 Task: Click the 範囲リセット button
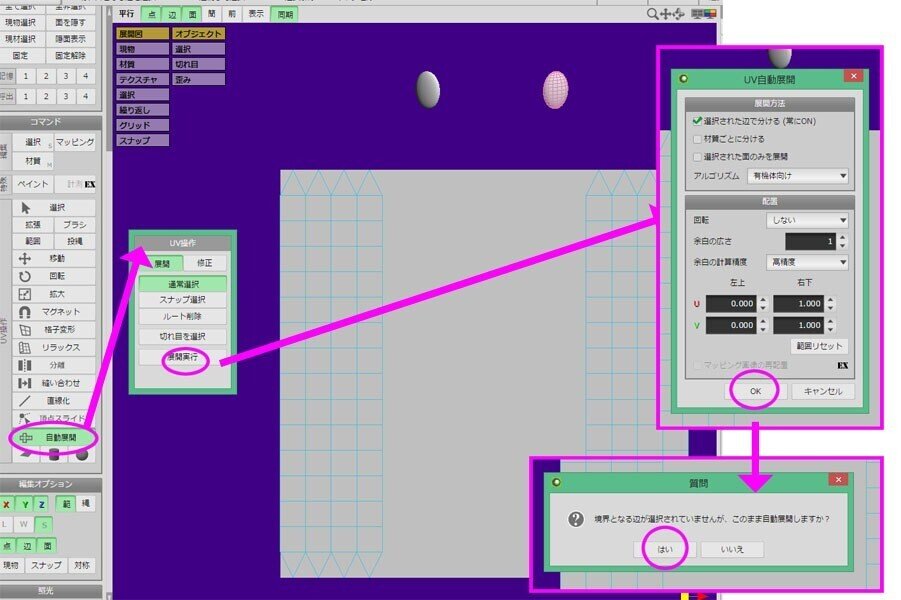click(819, 346)
